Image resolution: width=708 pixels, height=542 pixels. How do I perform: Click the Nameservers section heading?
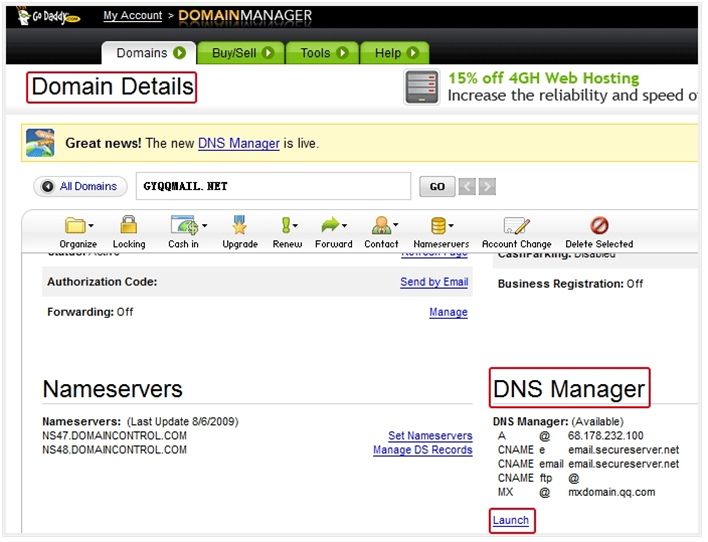(x=112, y=389)
